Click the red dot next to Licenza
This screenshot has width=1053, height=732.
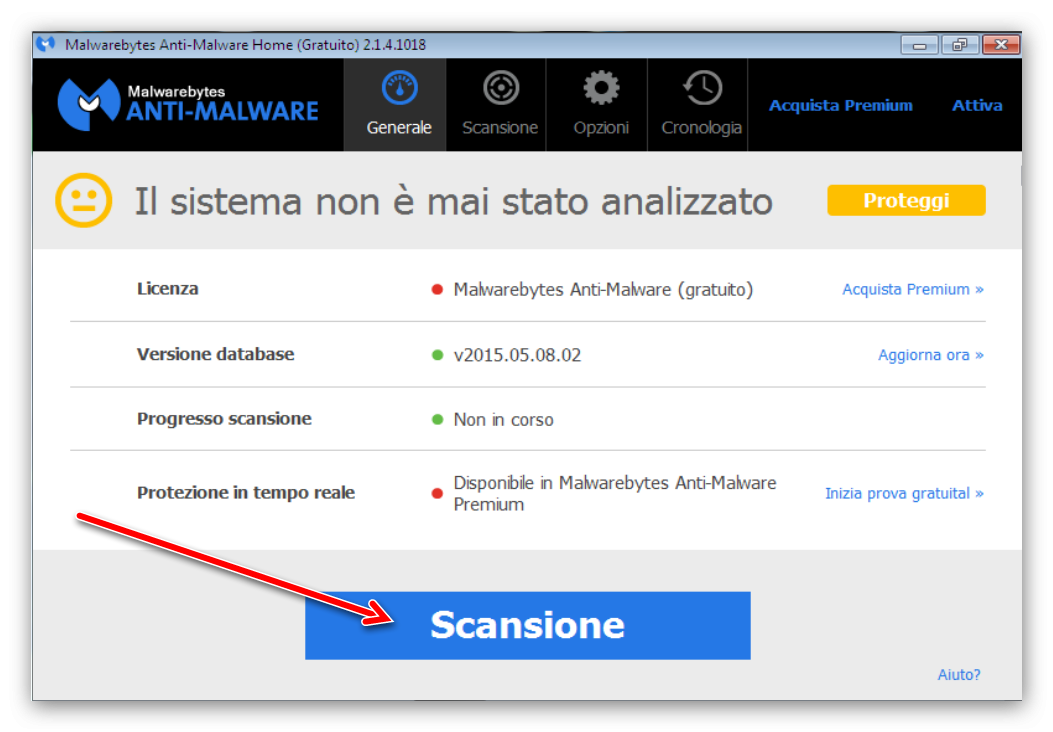coord(437,289)
